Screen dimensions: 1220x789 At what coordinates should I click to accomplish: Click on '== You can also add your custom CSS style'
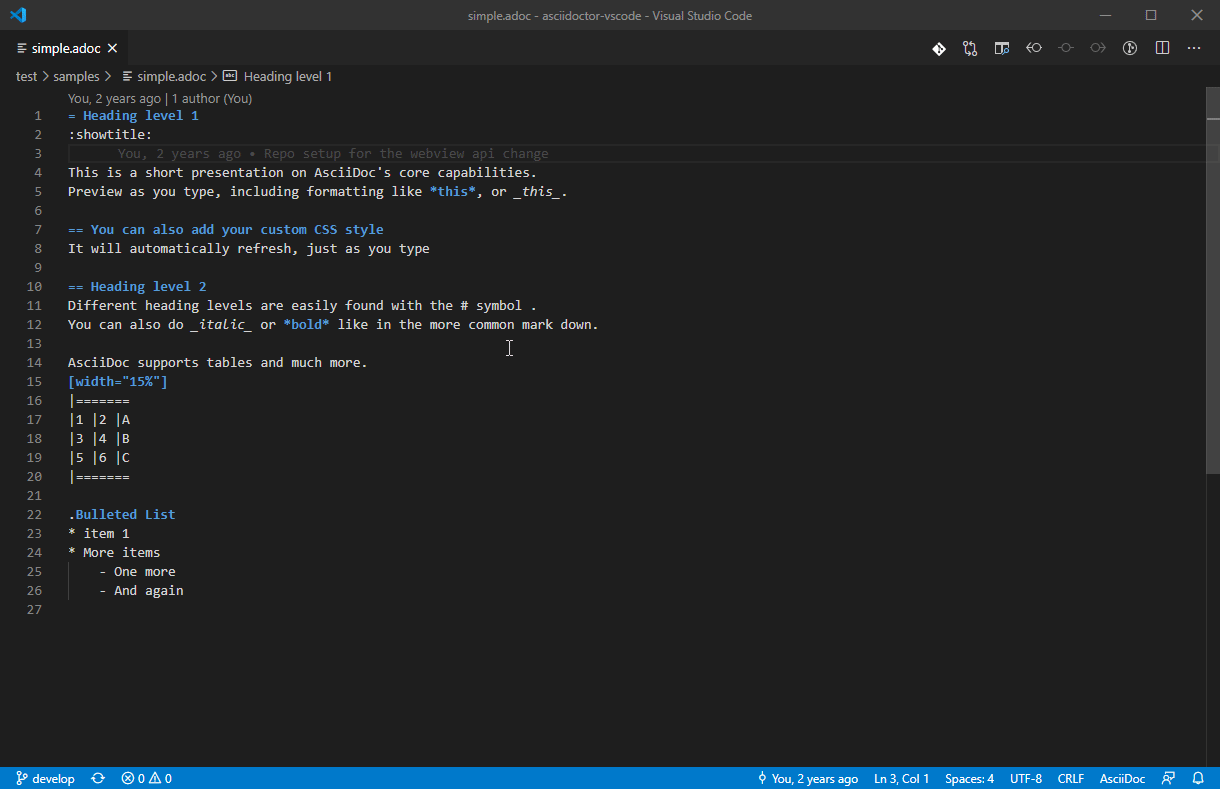tap(226, 230)
